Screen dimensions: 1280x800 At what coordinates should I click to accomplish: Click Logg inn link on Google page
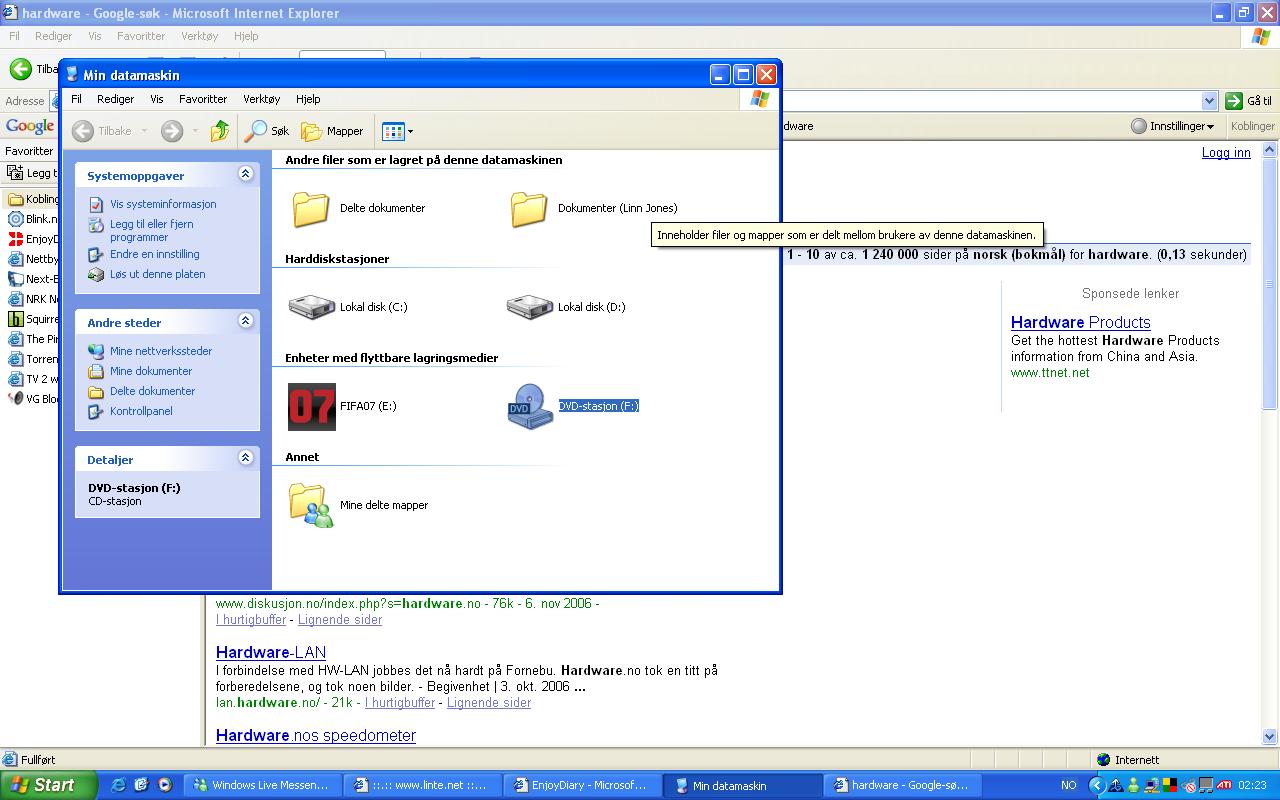1226,152
